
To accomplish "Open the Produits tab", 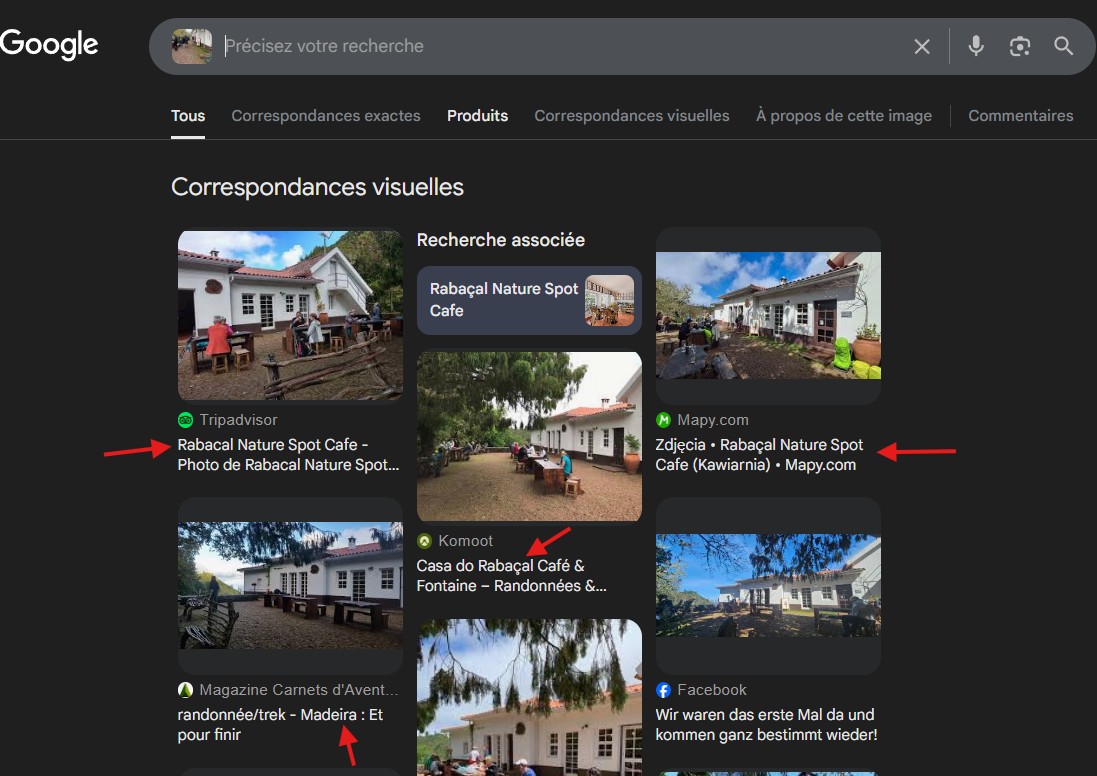I will [x=477, y=116].
